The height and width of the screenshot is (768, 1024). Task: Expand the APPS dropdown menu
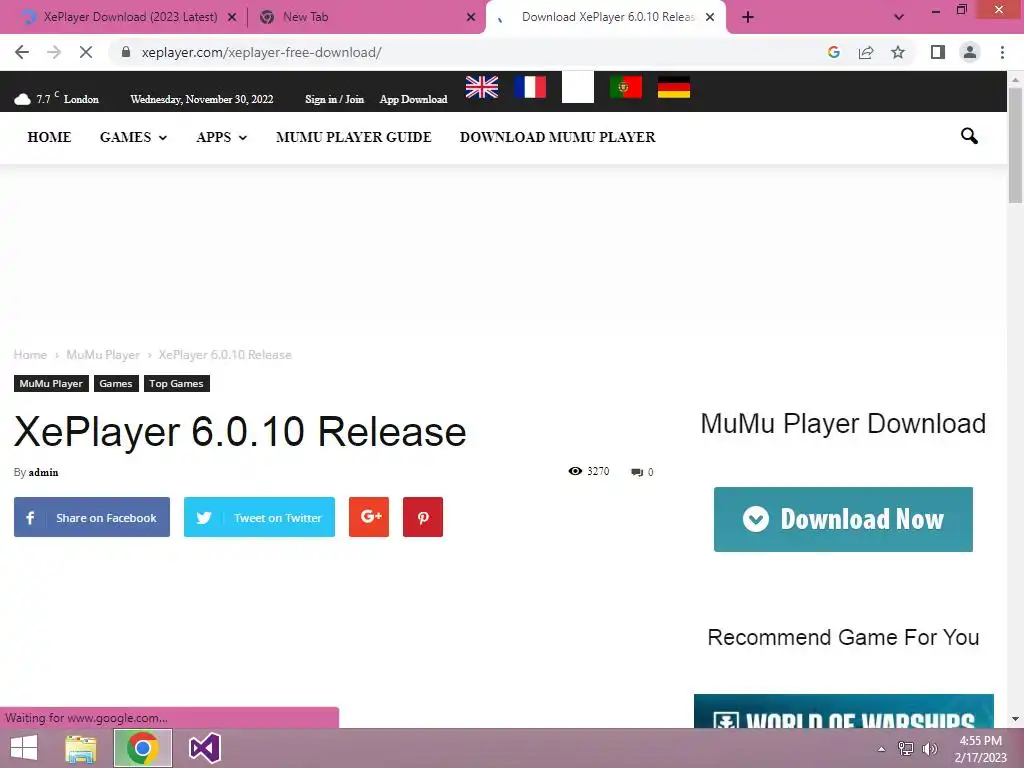pyautogui.click(x=221, y=137)
